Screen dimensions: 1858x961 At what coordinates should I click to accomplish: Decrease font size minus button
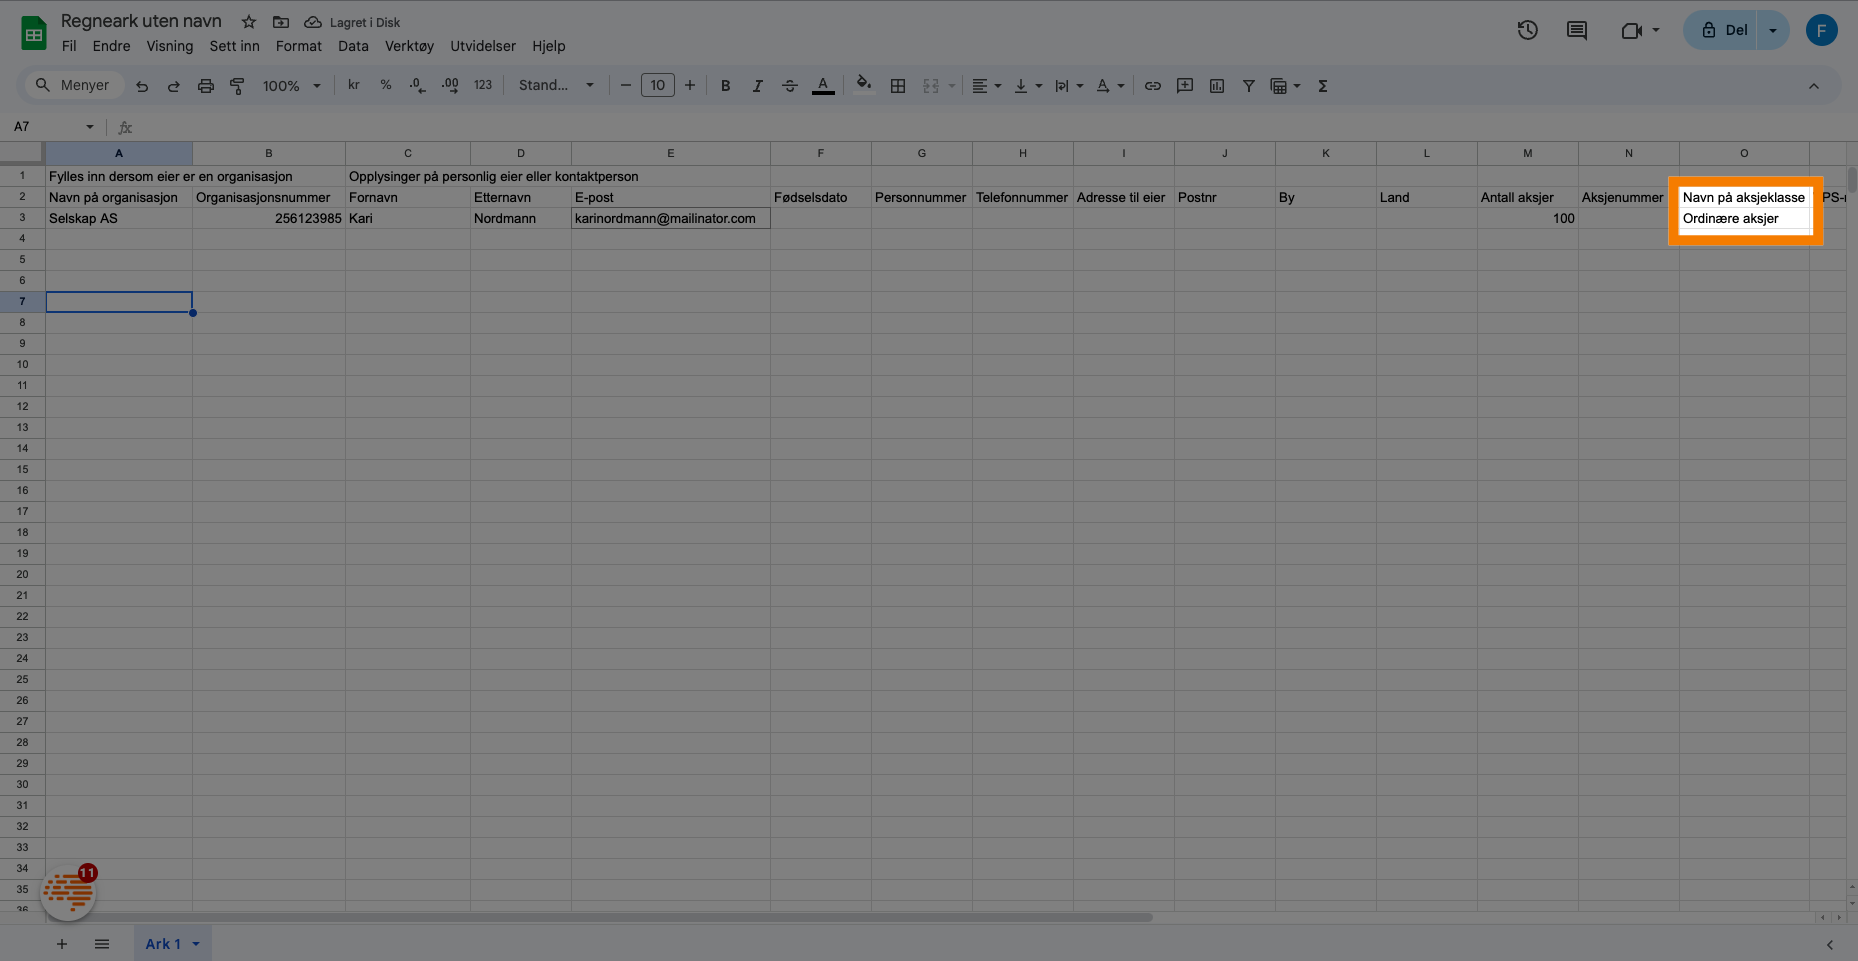(x=626, y=86)
